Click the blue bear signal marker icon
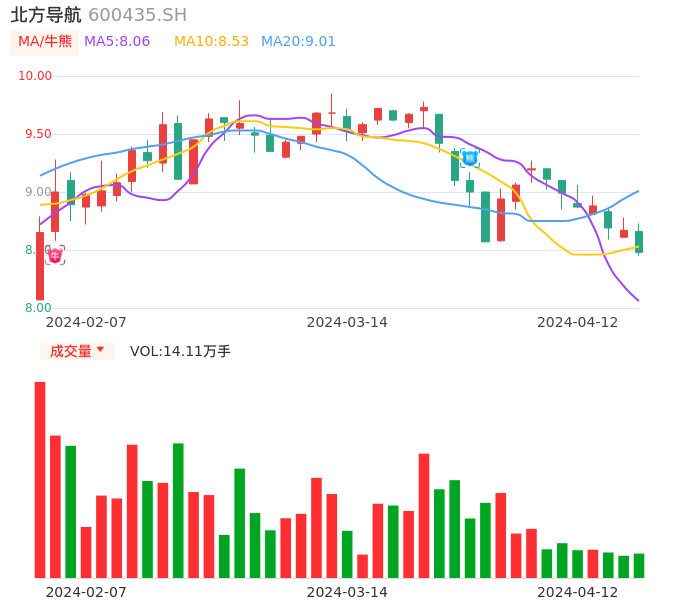This screenshot has width=686, height=606. 469,158
